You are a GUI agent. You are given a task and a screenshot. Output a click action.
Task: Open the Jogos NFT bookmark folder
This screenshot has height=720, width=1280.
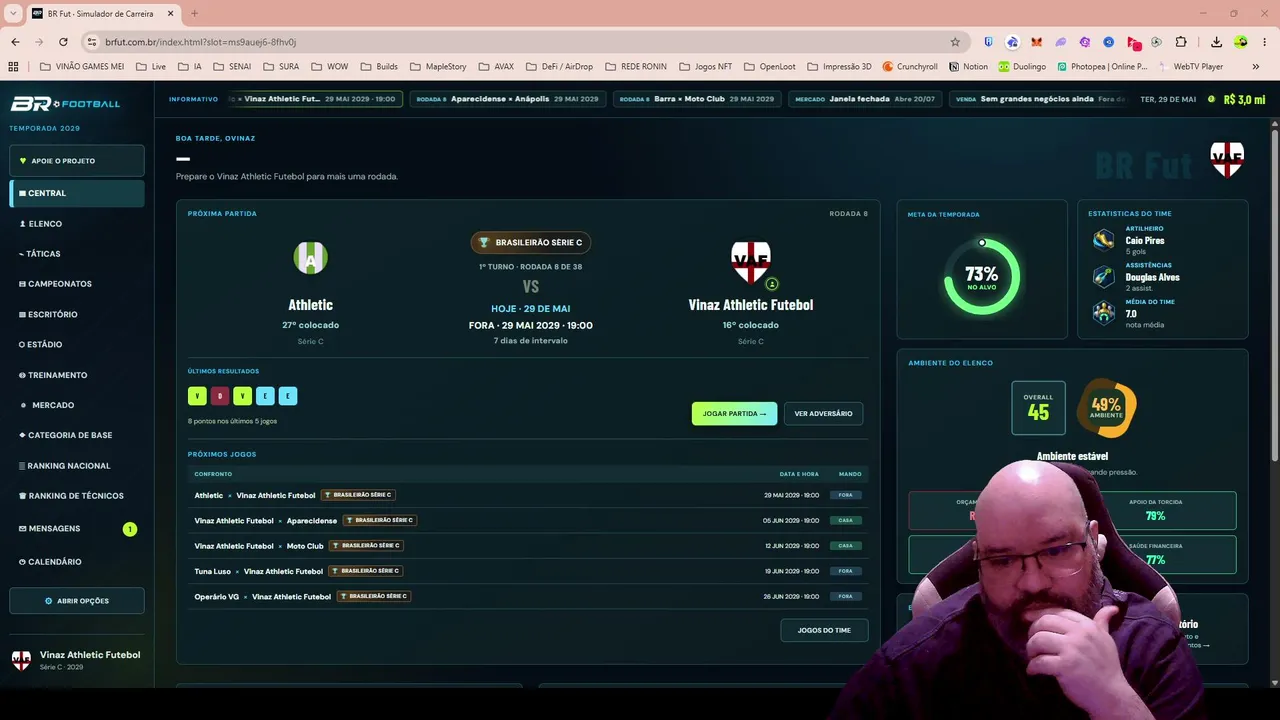point(705,67)
